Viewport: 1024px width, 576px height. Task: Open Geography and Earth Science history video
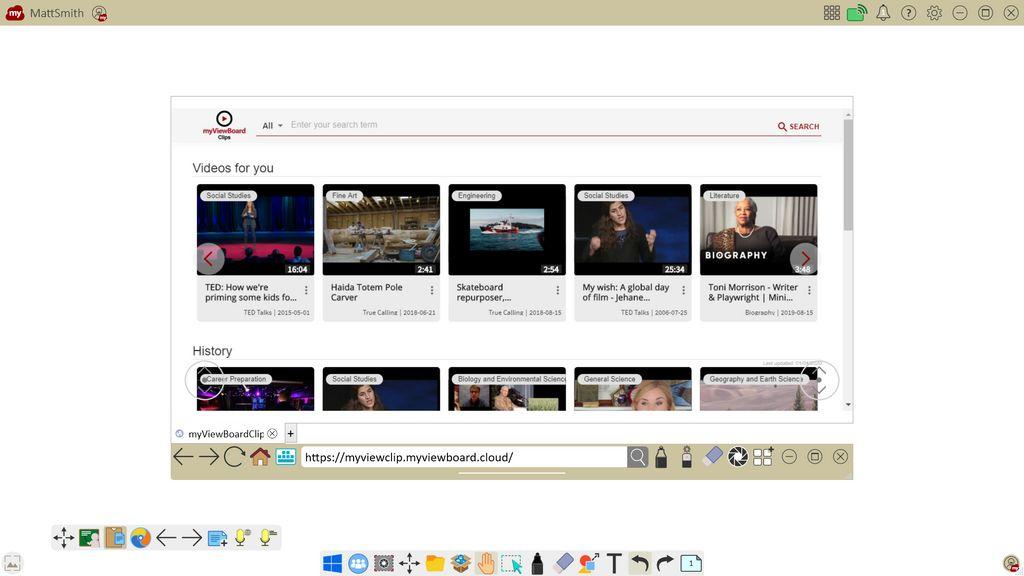tap(758, 389)
